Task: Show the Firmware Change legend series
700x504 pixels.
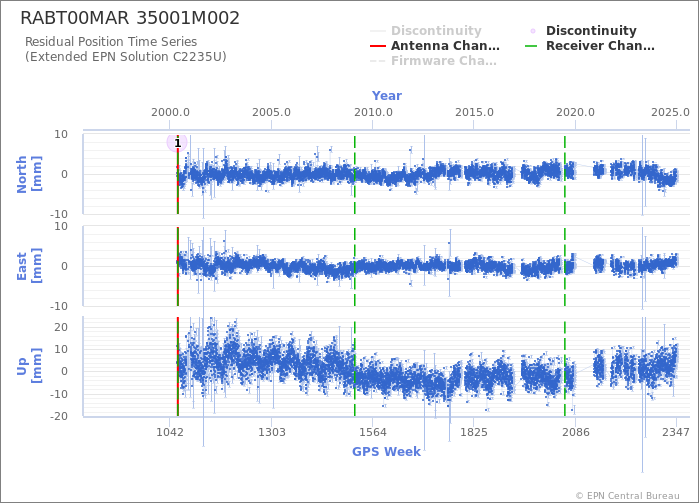Action: 433,61
